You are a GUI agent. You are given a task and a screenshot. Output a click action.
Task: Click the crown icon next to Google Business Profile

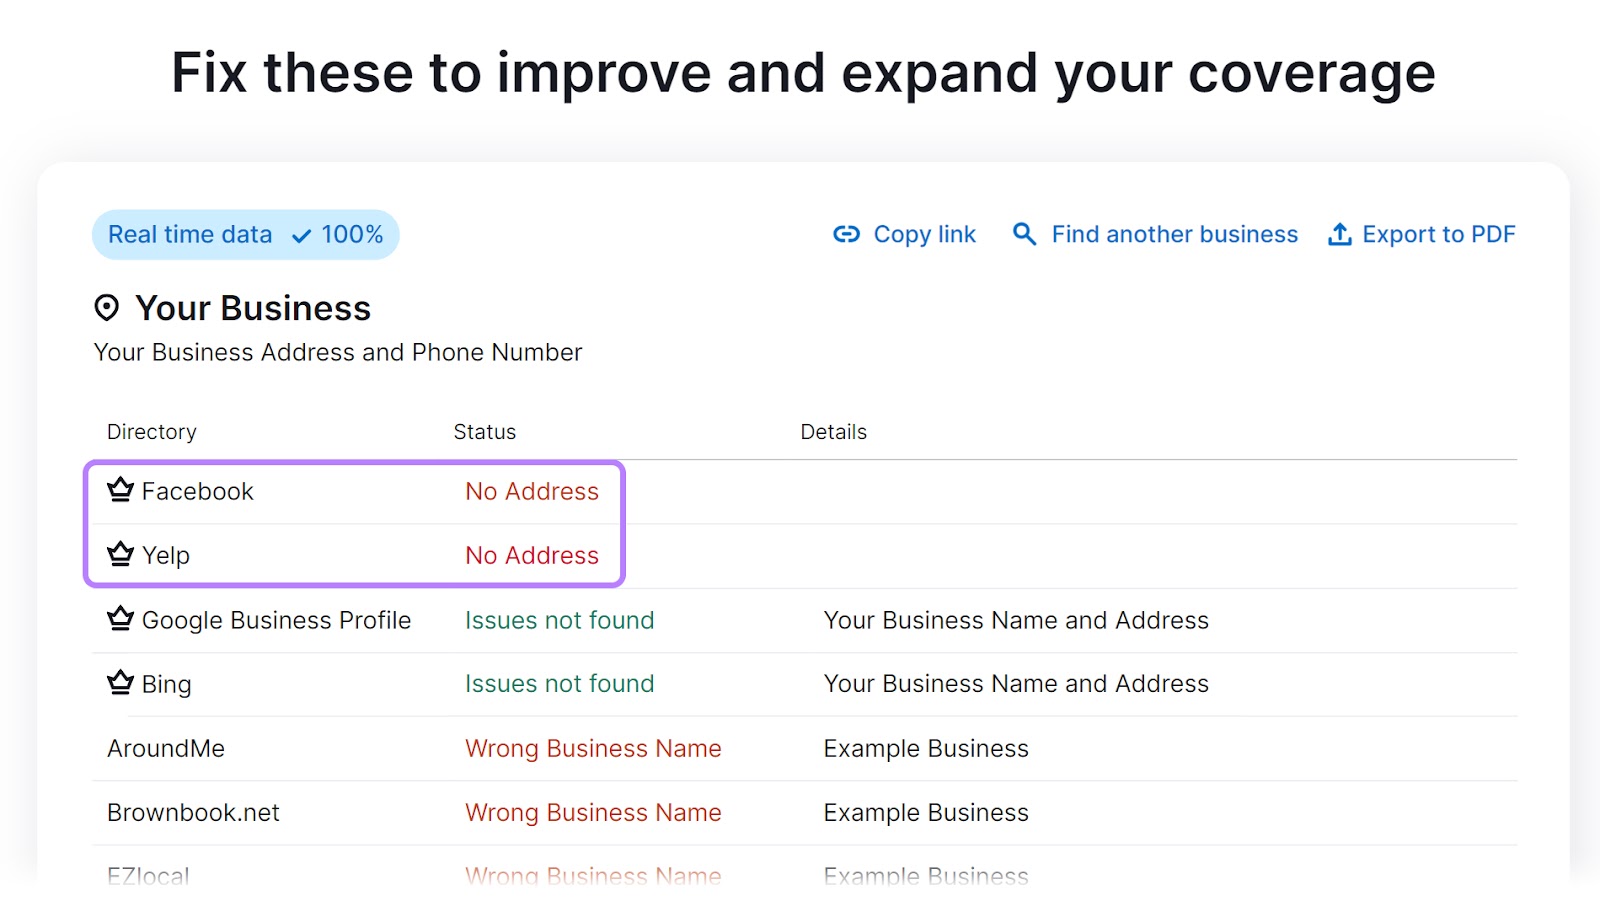coord(120,619)
